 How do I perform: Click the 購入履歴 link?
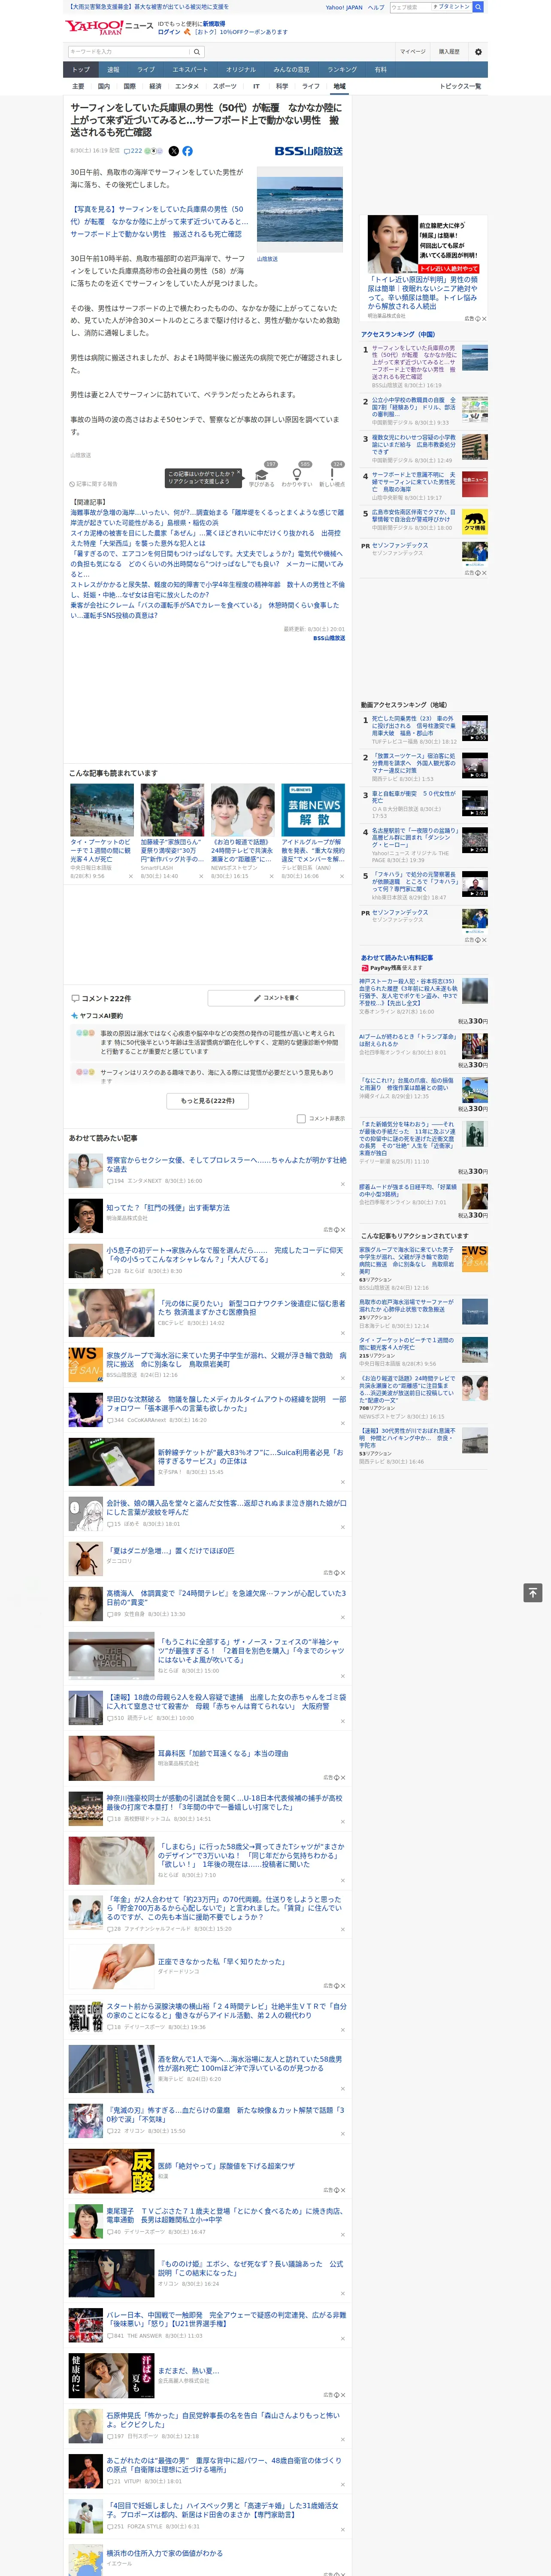pos(449,52)
